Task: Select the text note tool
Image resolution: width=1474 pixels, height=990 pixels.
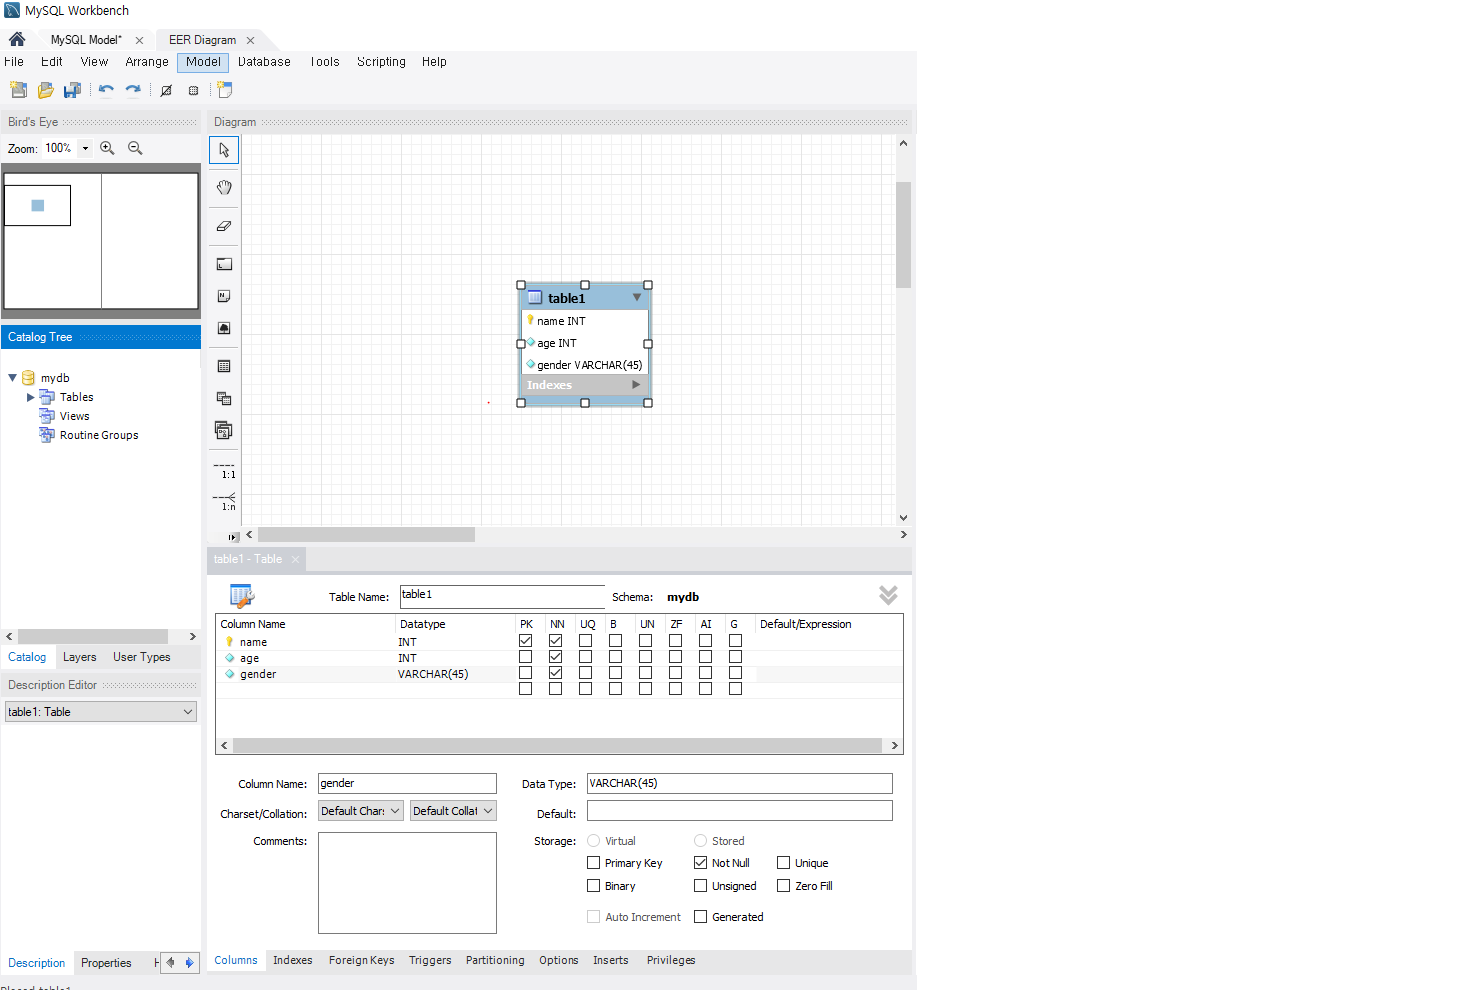Action: click(x=224, y=296)
